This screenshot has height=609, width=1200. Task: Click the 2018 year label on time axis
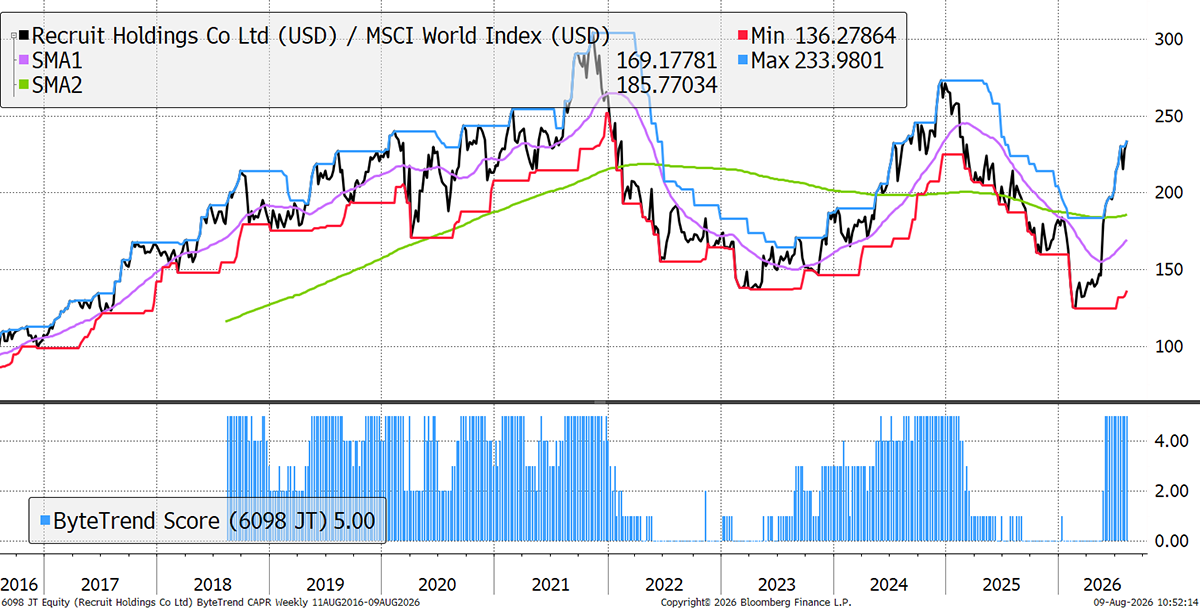click(x=211, y=583)
